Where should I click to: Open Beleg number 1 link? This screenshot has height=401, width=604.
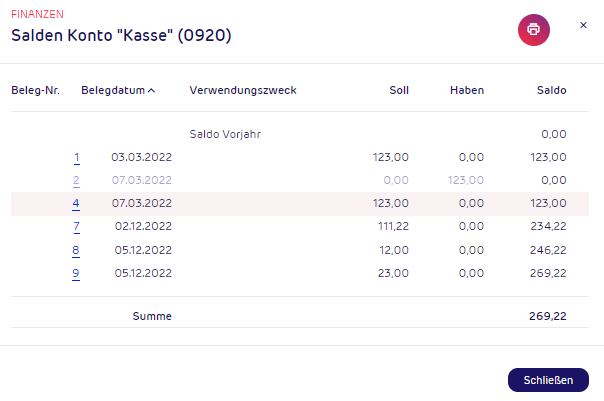[77, 157]
